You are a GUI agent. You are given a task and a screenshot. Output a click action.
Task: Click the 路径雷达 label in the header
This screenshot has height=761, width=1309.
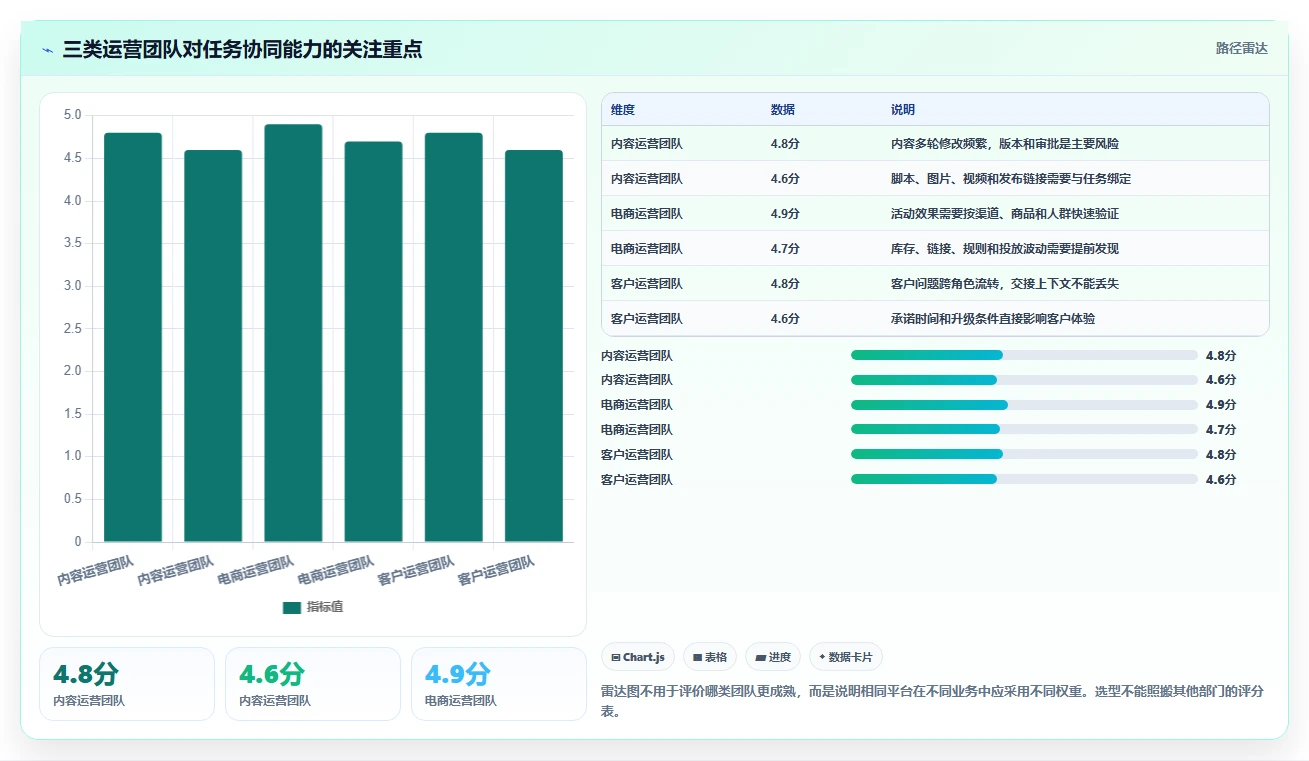point(1241,48)
